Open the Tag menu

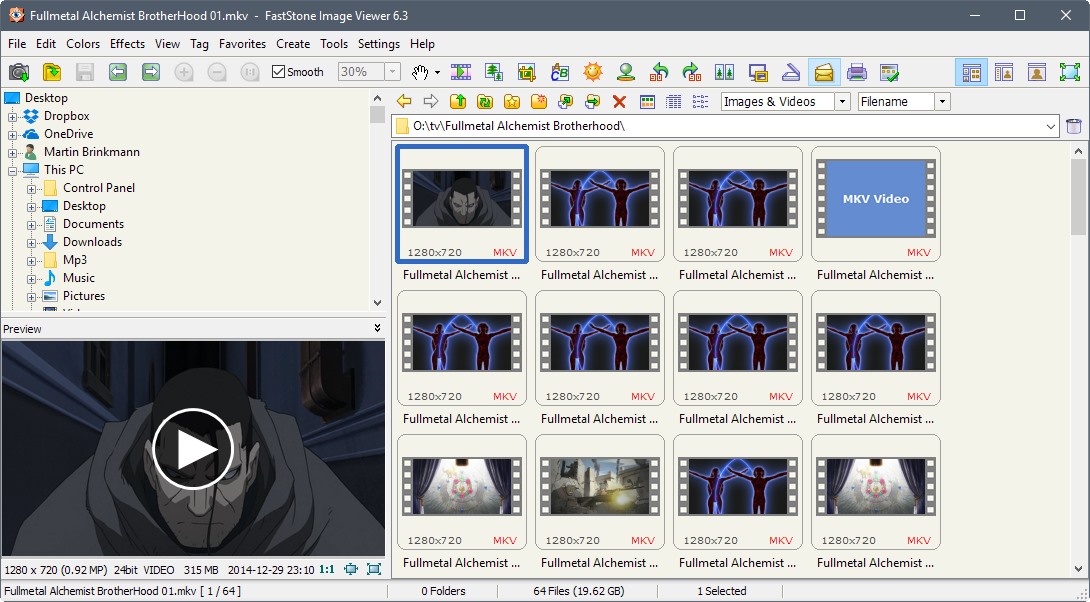[200, 44]
